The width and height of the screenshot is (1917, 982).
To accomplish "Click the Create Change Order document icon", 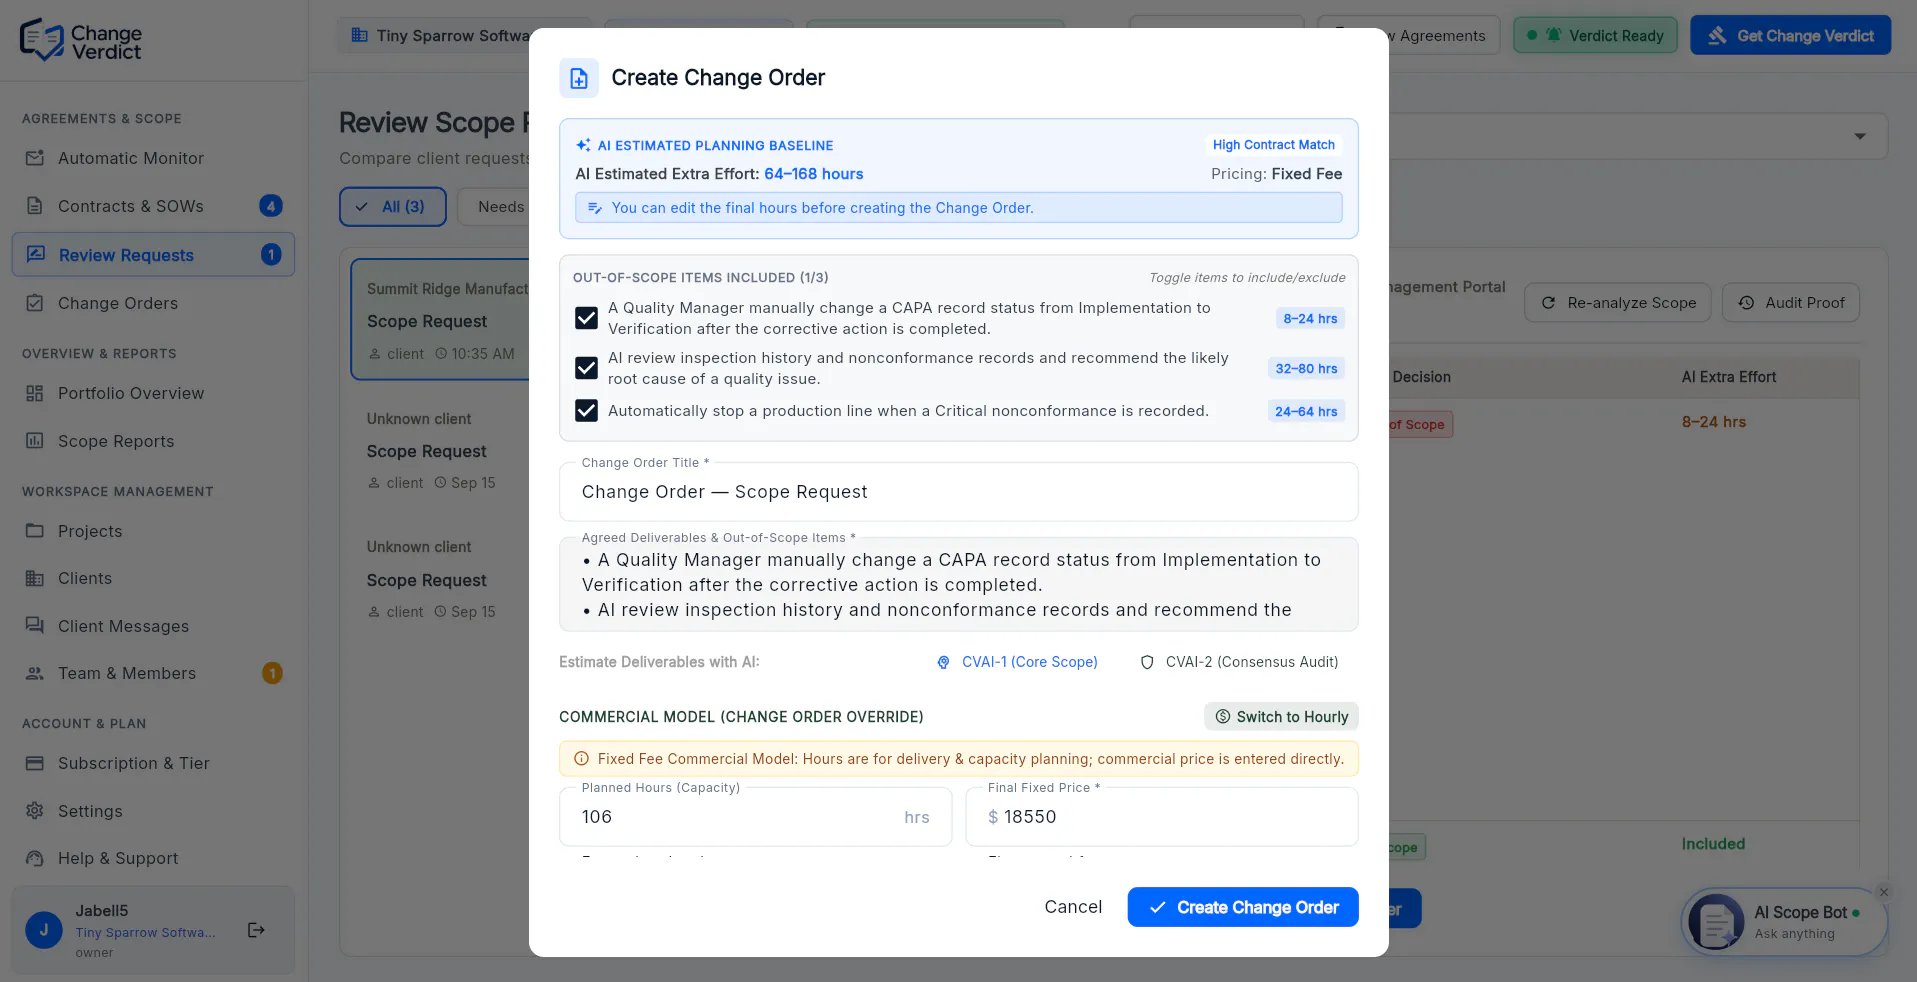I will pyautogui.click(x=579, y=78).
